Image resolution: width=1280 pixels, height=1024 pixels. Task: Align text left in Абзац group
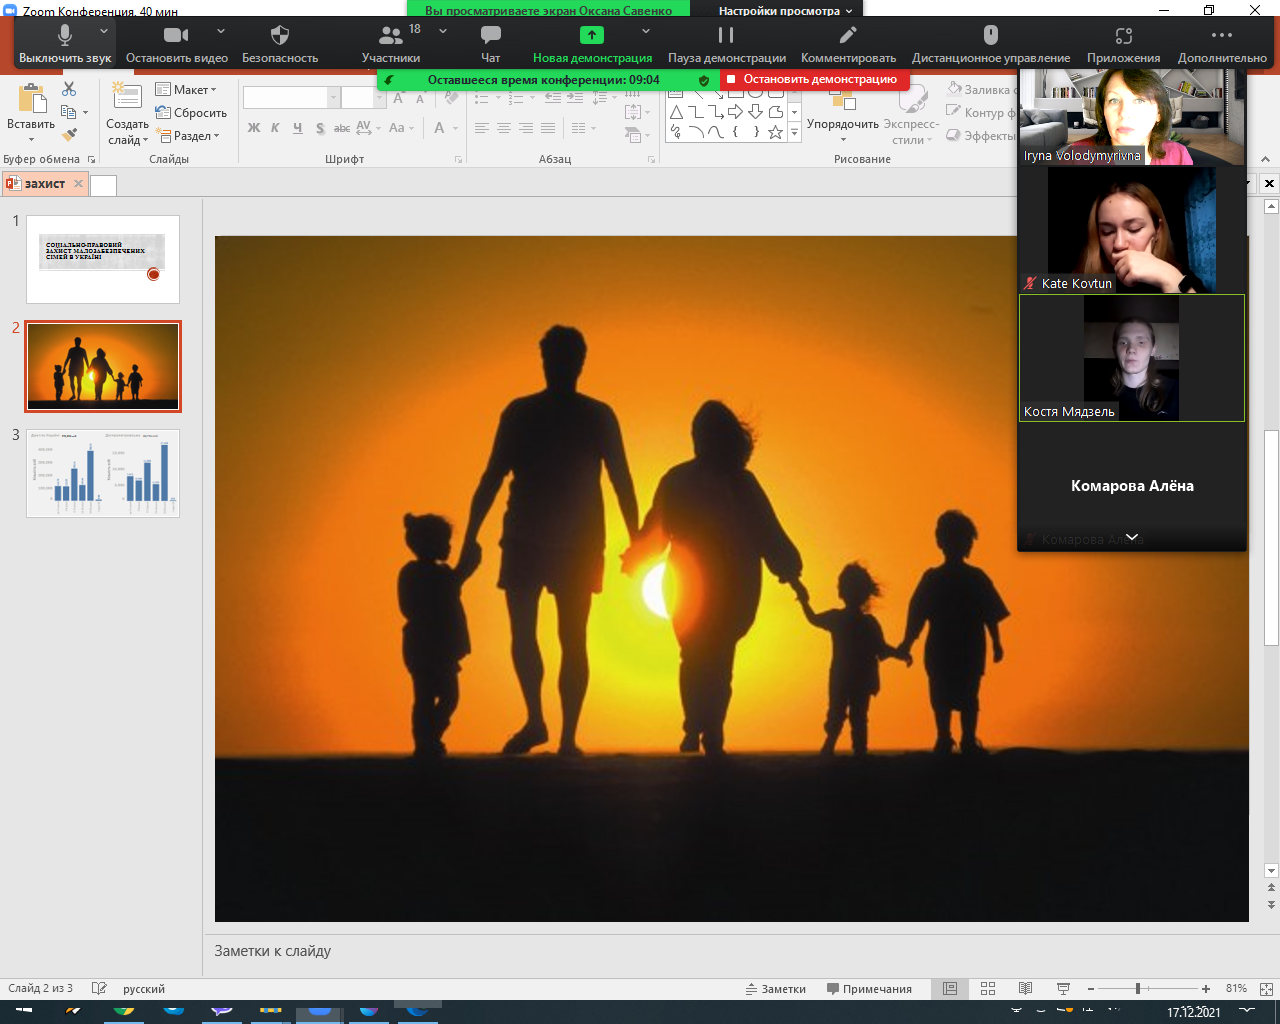[x=482, y=128]
